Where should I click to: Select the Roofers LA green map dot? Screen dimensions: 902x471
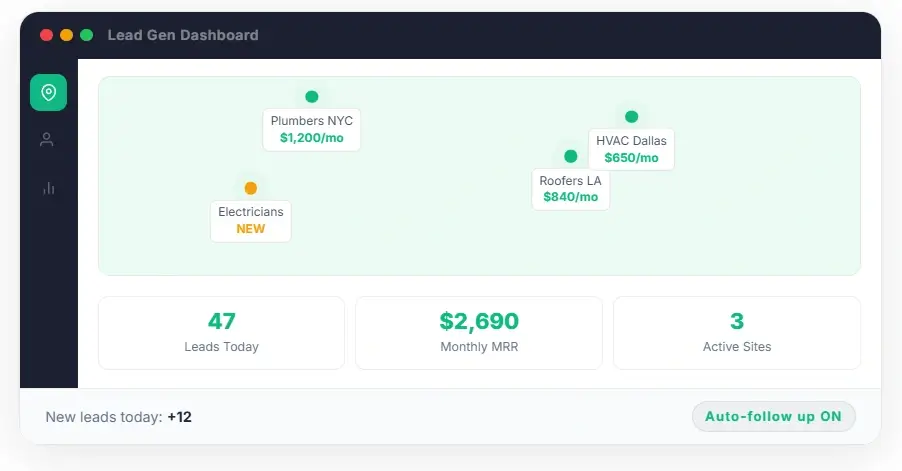(571, 156)
